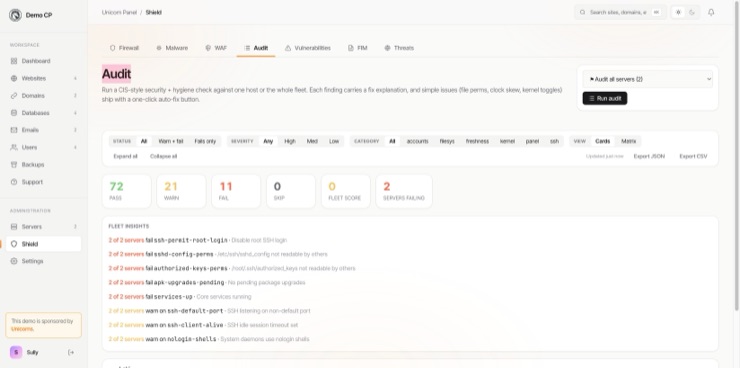Click the page vertical scrollbar

point(736,156)
